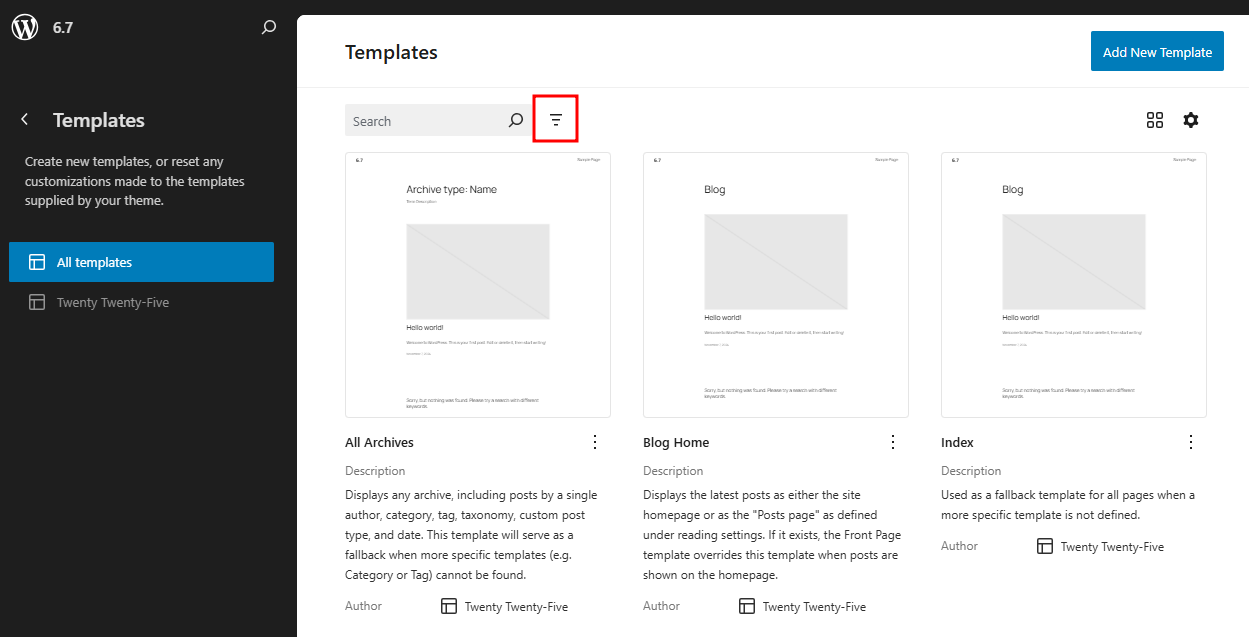Screen dimensions: 1249x637
Task: Click the grid icon beside All templates
Action: [37, 261]
